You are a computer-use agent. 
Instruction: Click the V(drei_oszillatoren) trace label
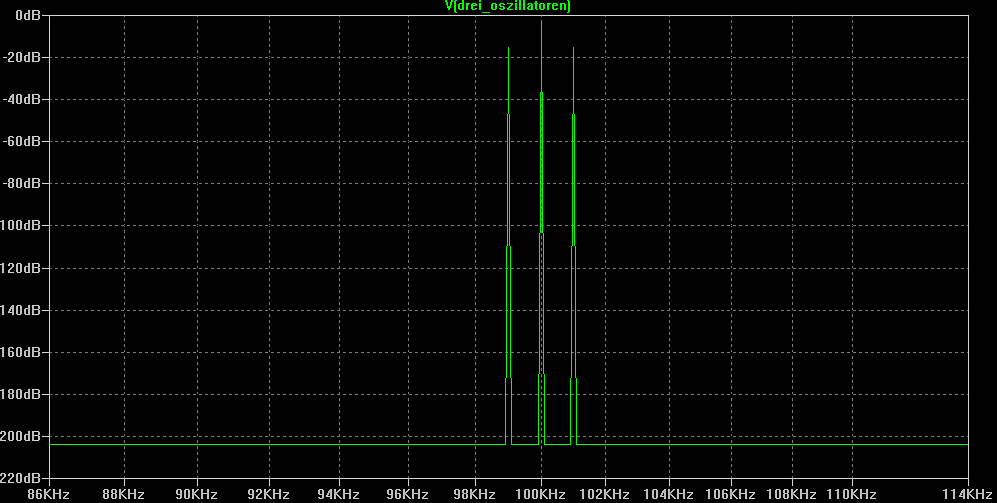coord(507,6)
